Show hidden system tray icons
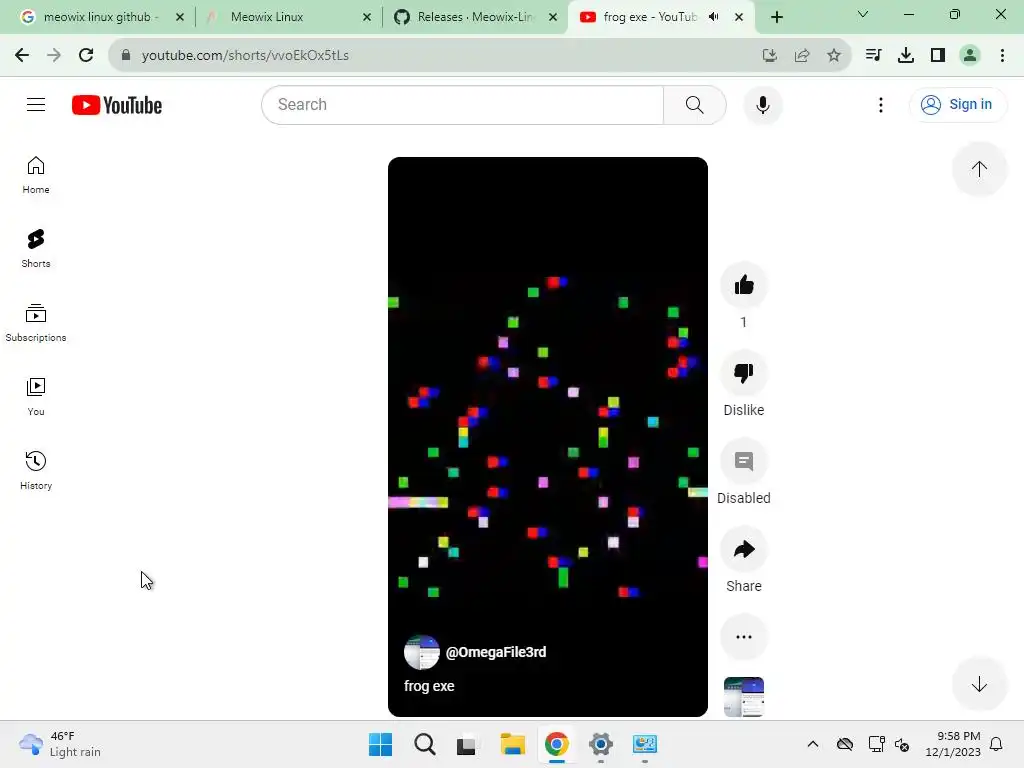This screenshot has height=768, width=1024. pos(812,744)
